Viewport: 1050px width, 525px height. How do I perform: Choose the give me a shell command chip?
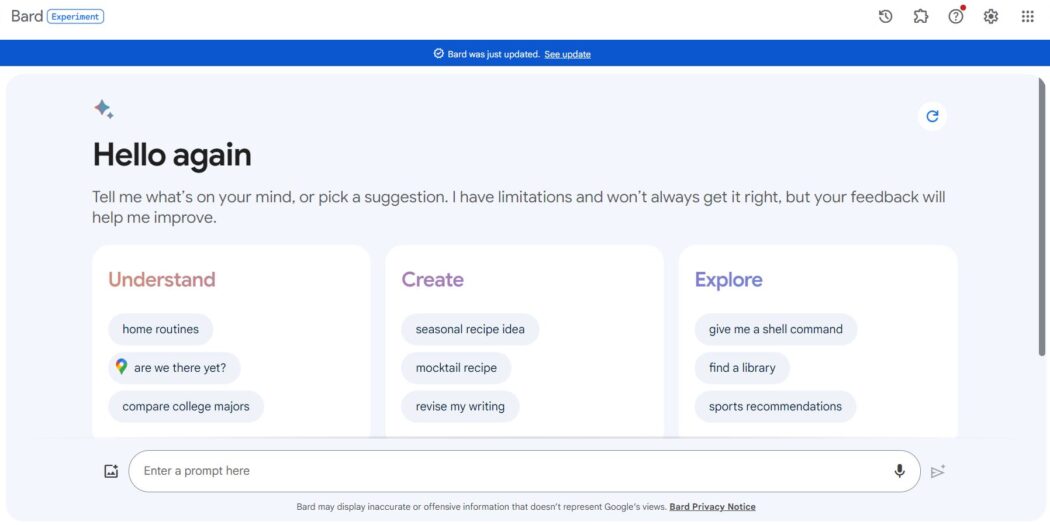click(775, 329)
